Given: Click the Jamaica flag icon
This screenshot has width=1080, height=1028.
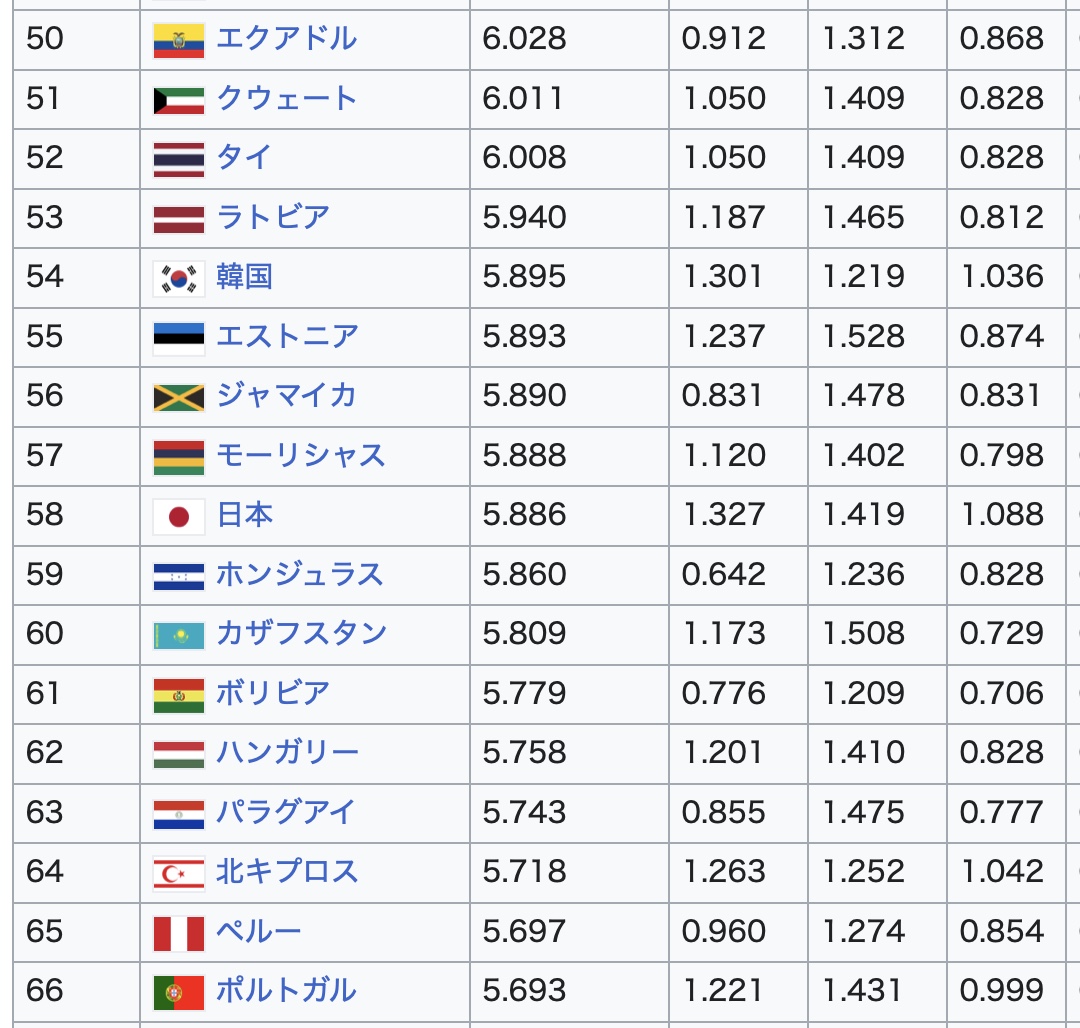Looking at the screenshot, I should [179, 396].
